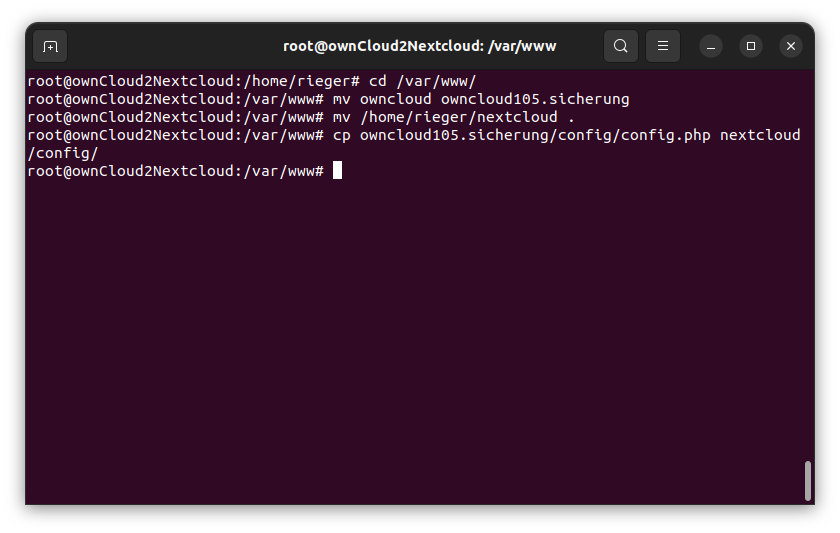Click the first prompt showing /home/rieger#

193,81
